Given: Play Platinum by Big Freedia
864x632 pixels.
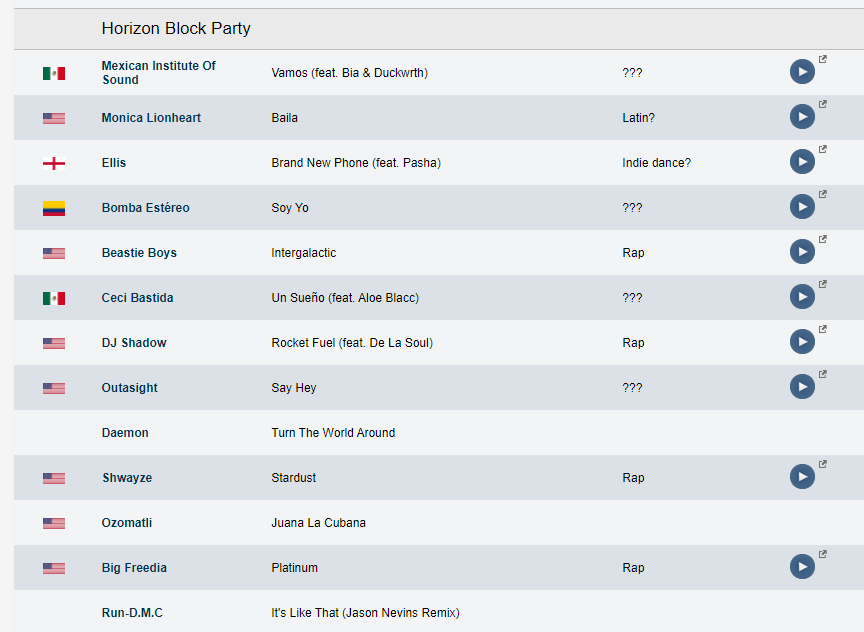Looking at the screenshot, I should [802, 566].
